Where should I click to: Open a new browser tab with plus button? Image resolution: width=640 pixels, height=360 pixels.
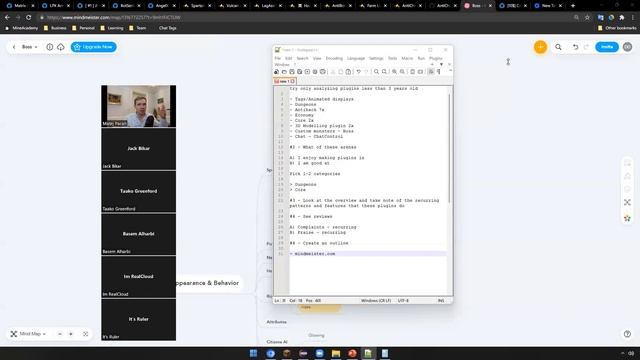pyautogui.click(x=573, y=6)
